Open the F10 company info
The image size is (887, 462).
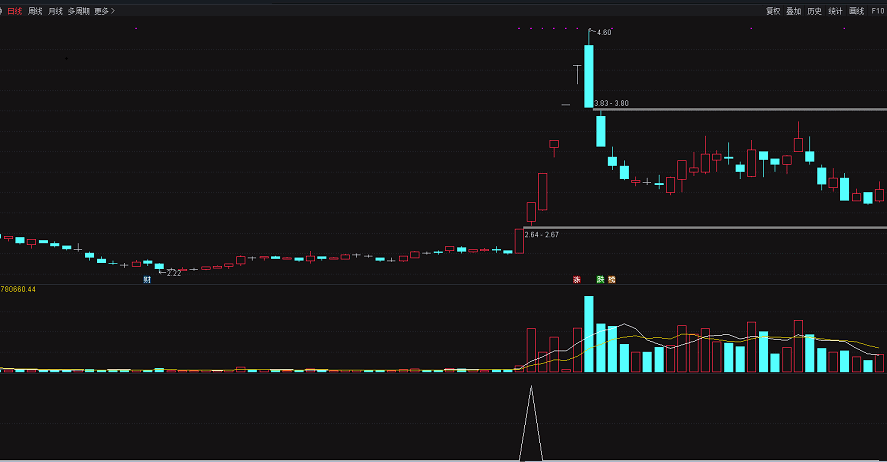tap(877, 11)
